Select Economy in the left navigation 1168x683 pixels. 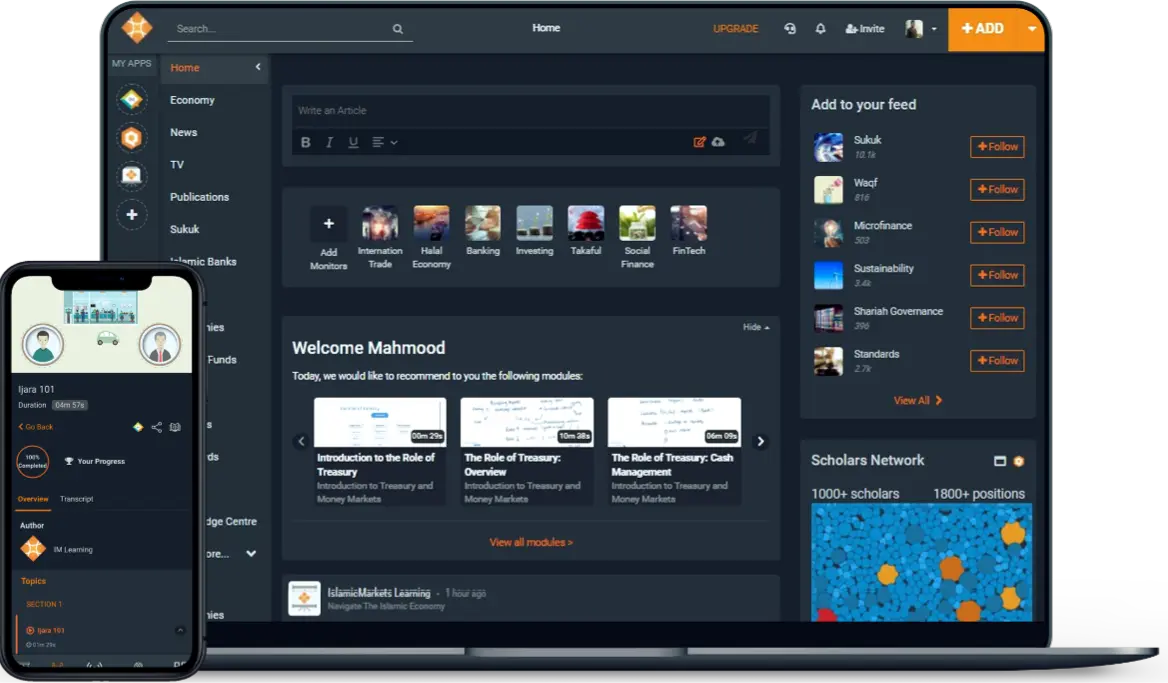coord(192,100)
